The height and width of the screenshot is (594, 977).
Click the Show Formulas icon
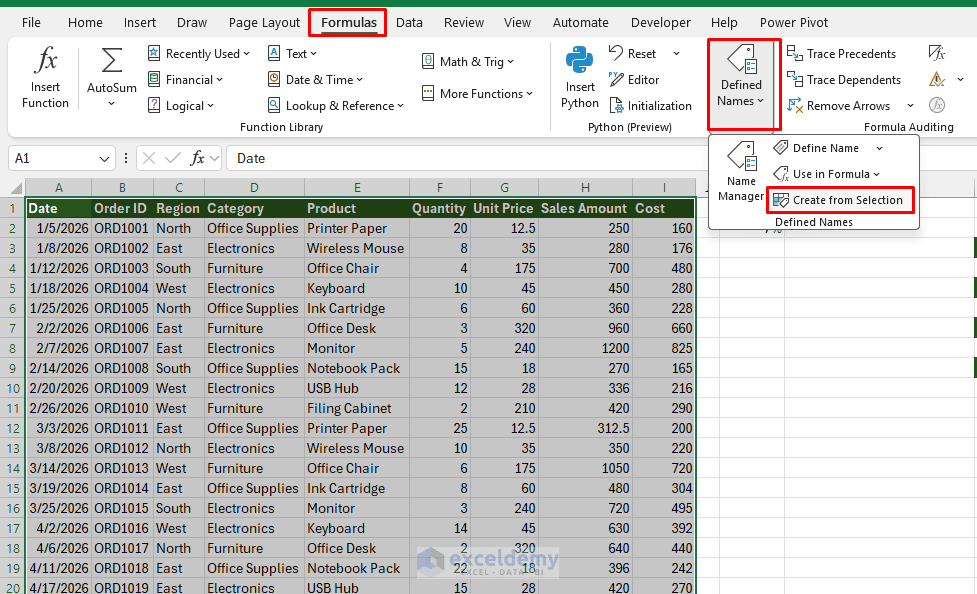(936, 54)
